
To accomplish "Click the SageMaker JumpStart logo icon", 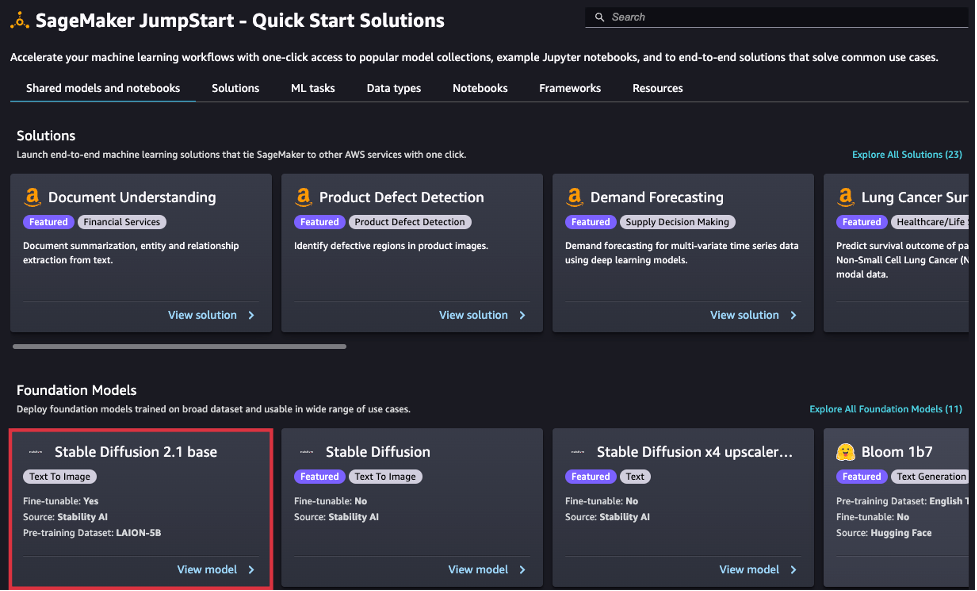I will [x=20, y=21].
